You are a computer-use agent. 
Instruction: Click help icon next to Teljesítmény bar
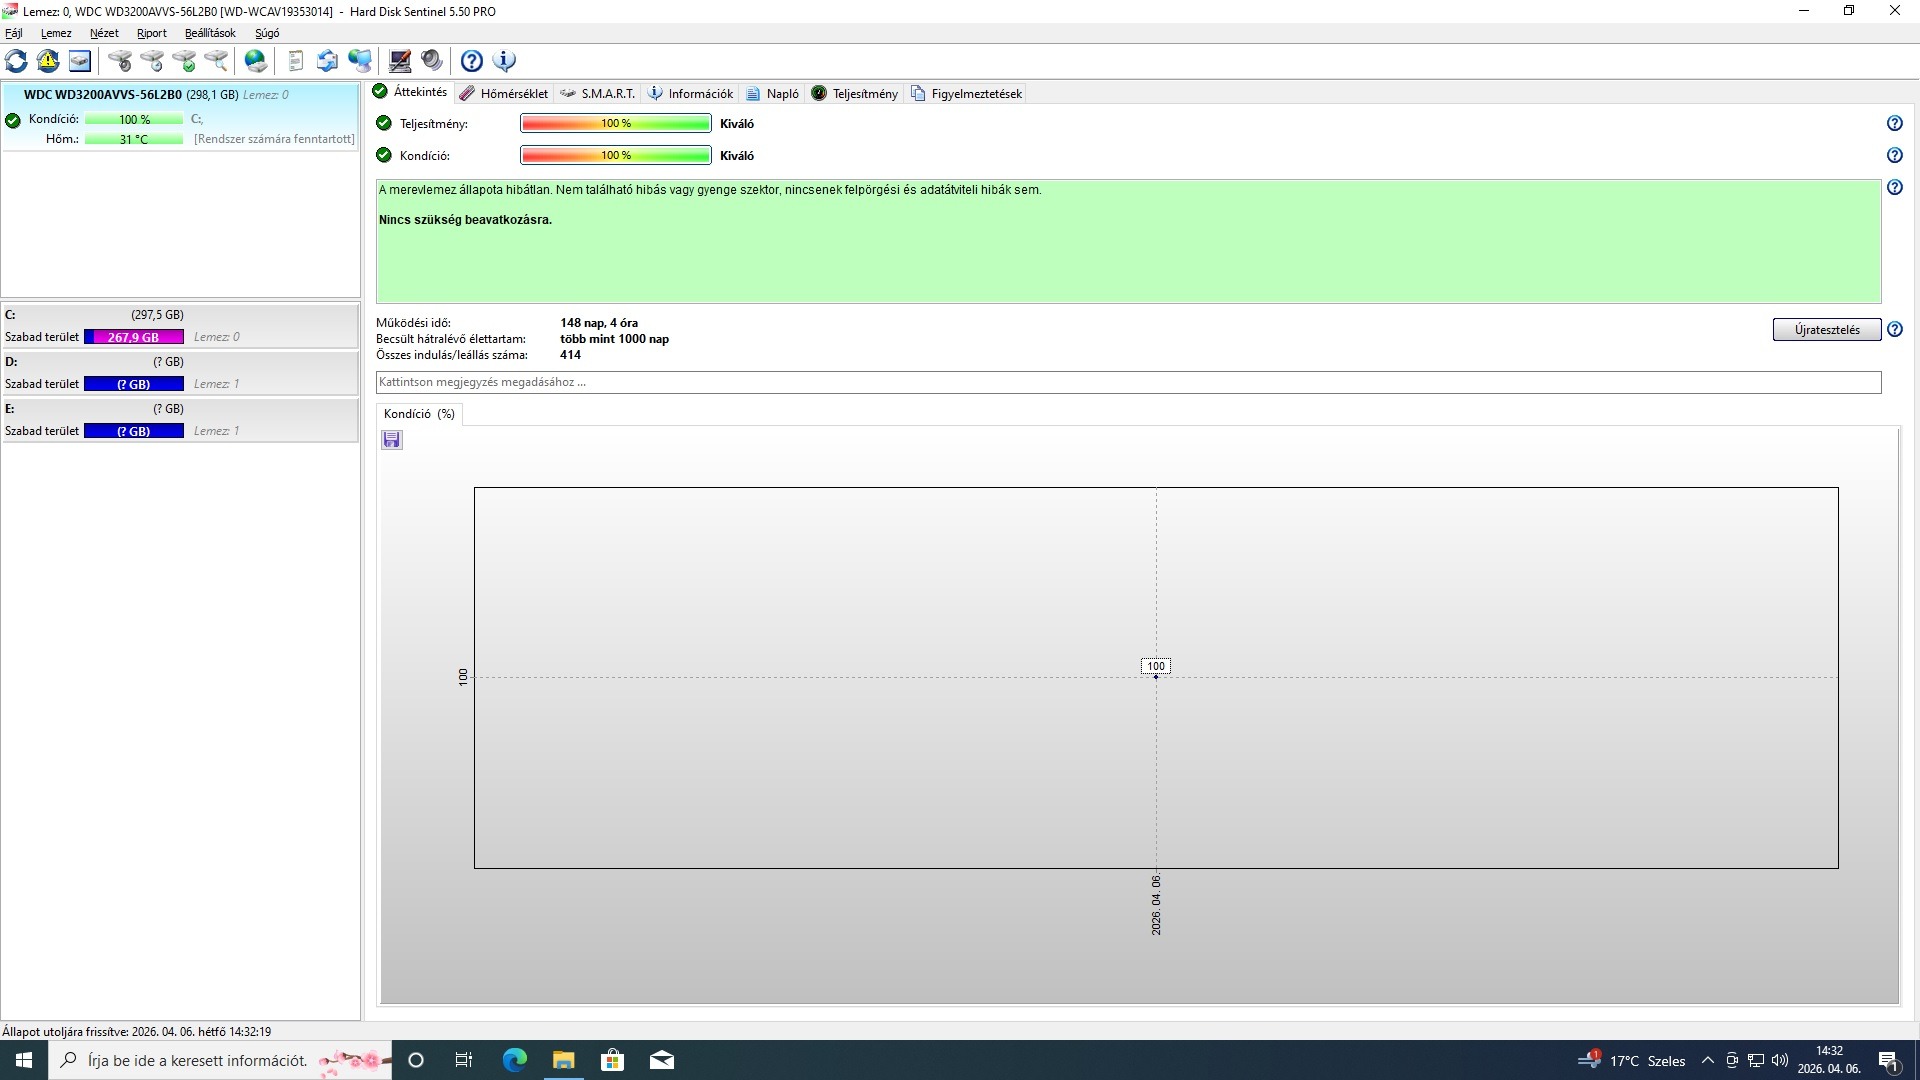tap(1894, 123)
